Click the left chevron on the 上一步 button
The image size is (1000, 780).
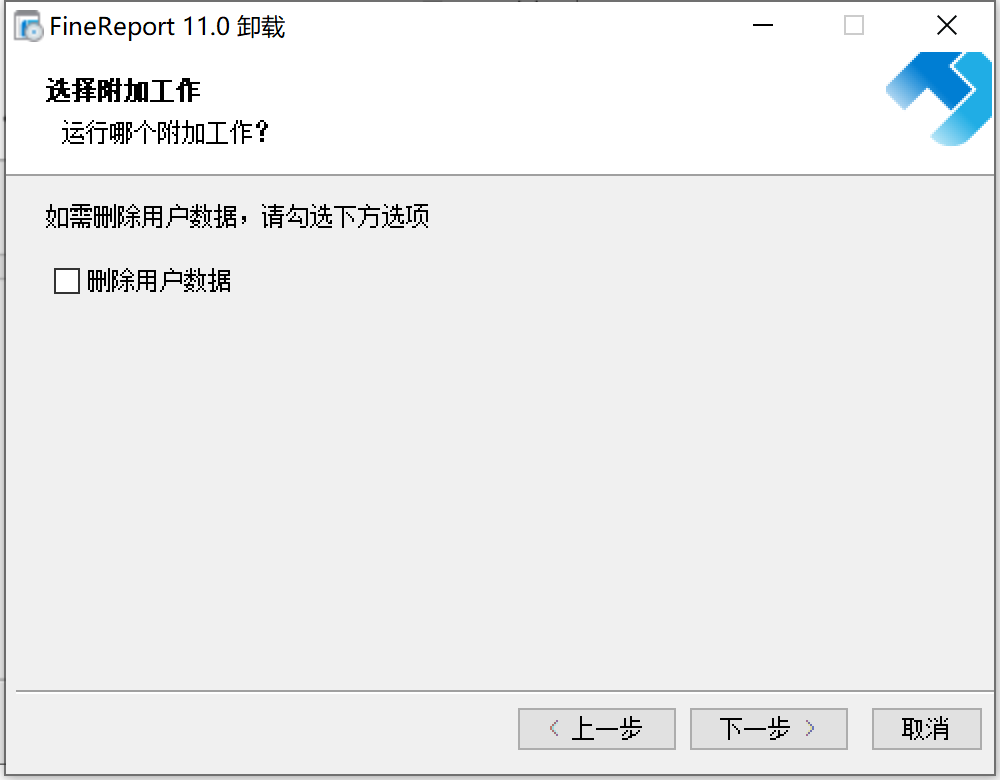[x=554, y=728]
